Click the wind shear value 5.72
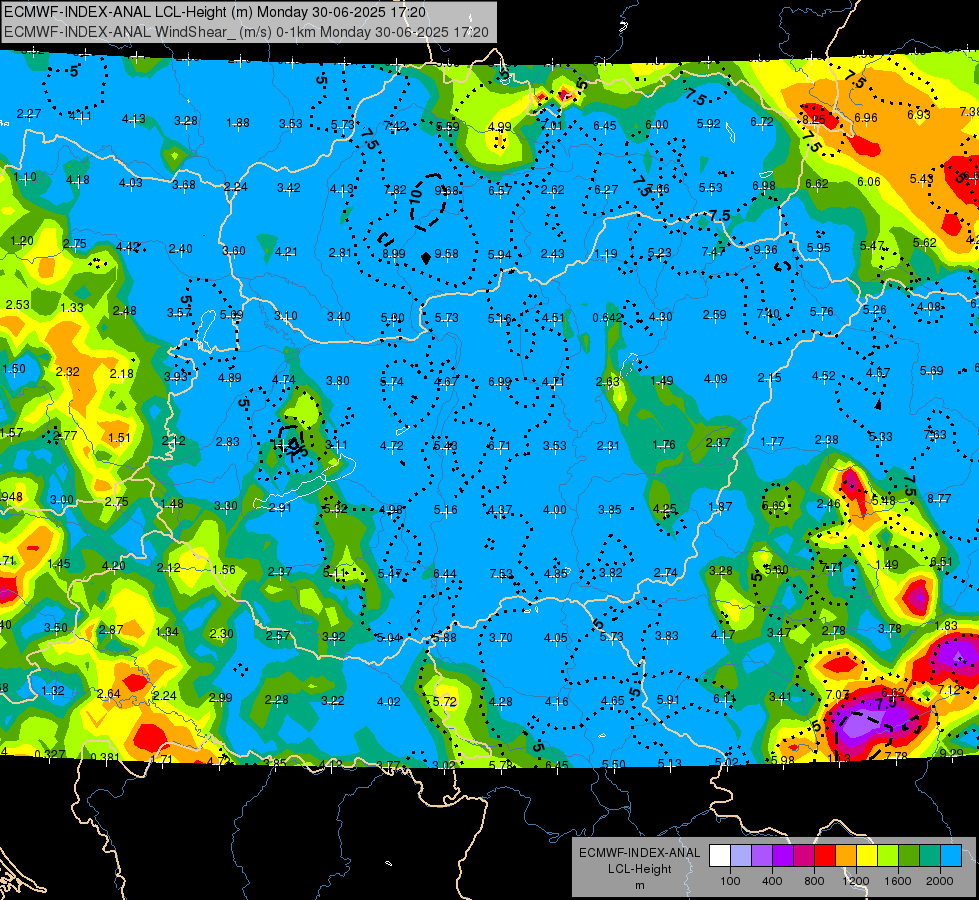The height and width of the screenshot is (900, 979). (x=445, y=701)
